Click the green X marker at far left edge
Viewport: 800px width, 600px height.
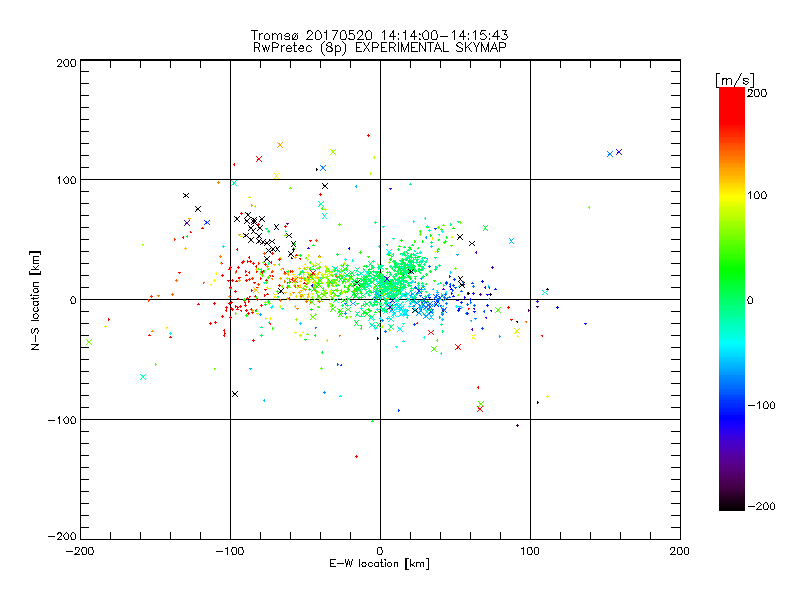(x=89, y=342)
